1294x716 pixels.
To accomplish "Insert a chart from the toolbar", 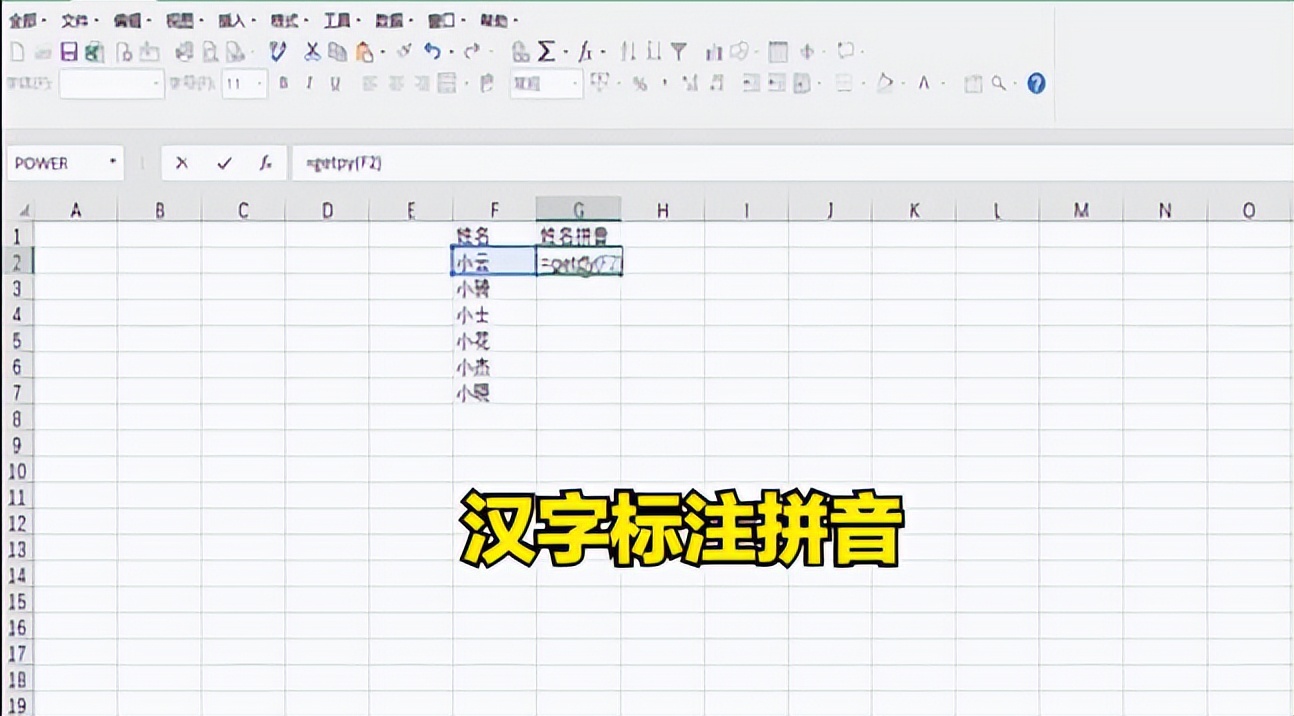I will click(x=713, y=52).
